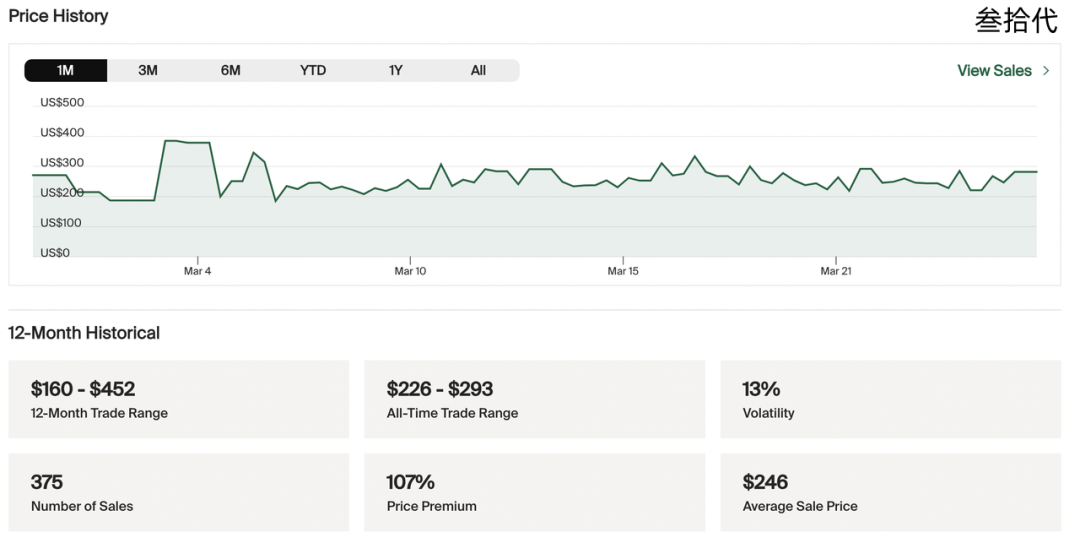The height and width of the screenshot is (554, 1080).
Task: Switch chart to 1Y view
Action: click(x=396, y=70)
